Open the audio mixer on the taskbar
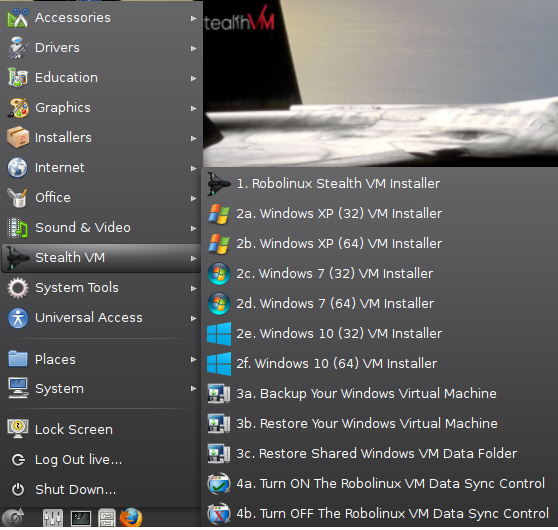 pyautogui.click(x=53, y=518)
